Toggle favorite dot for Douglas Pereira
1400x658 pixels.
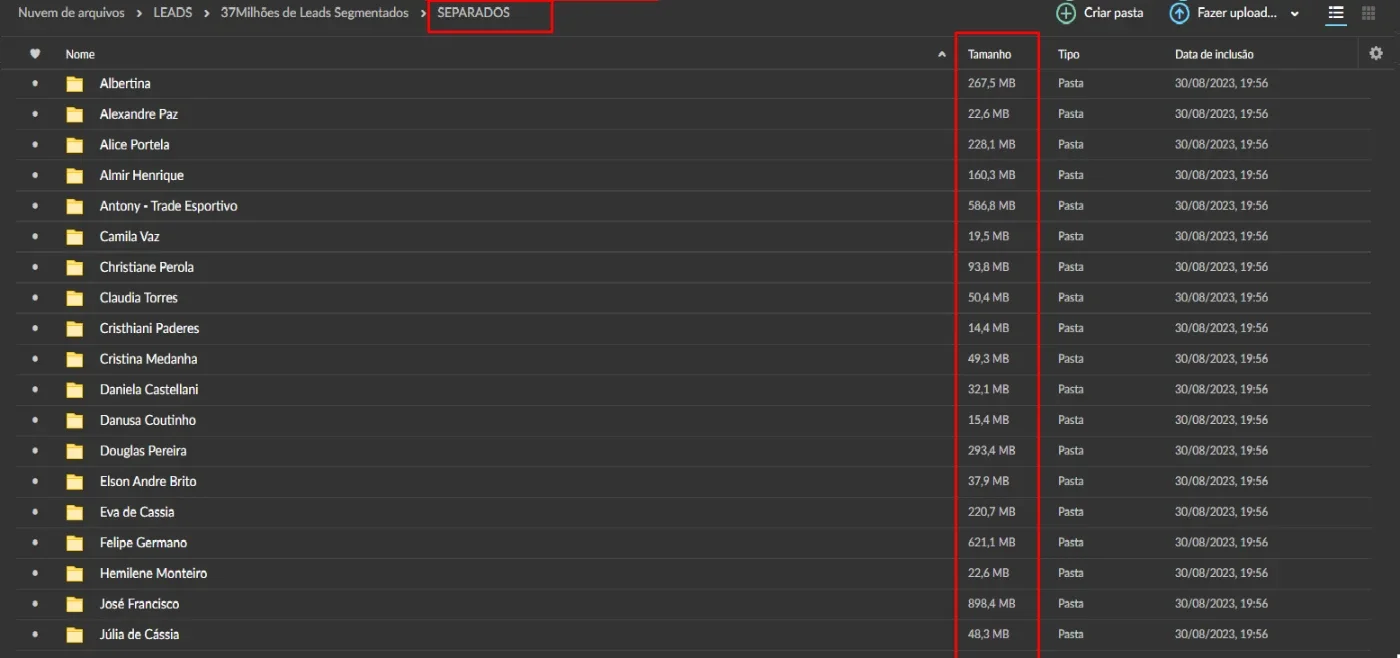[x=35, y=451]
